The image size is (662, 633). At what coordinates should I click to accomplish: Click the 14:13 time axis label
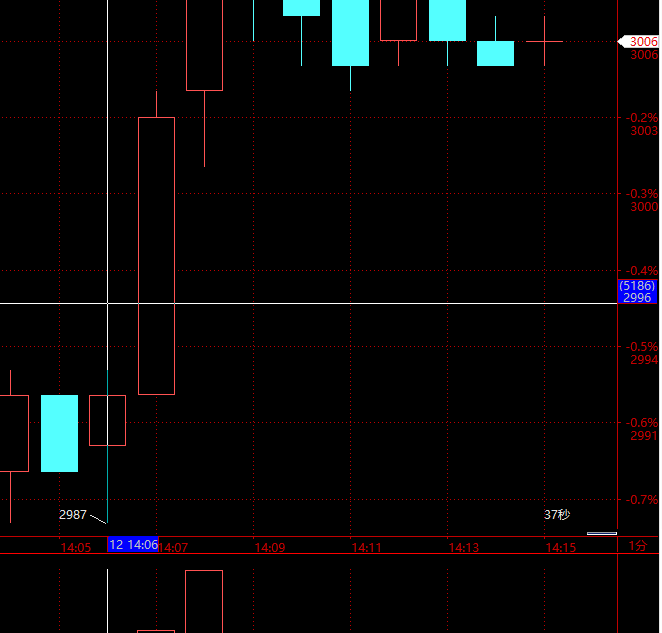pyautogui.click(x=464, y=548)
